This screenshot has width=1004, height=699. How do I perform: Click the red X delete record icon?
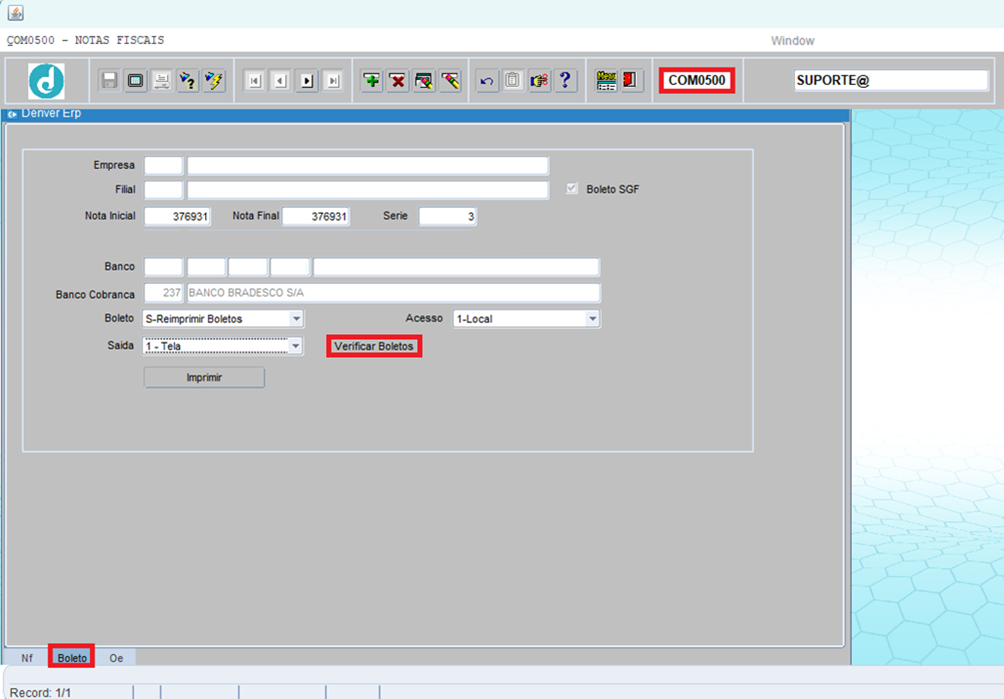coord(398,80)
